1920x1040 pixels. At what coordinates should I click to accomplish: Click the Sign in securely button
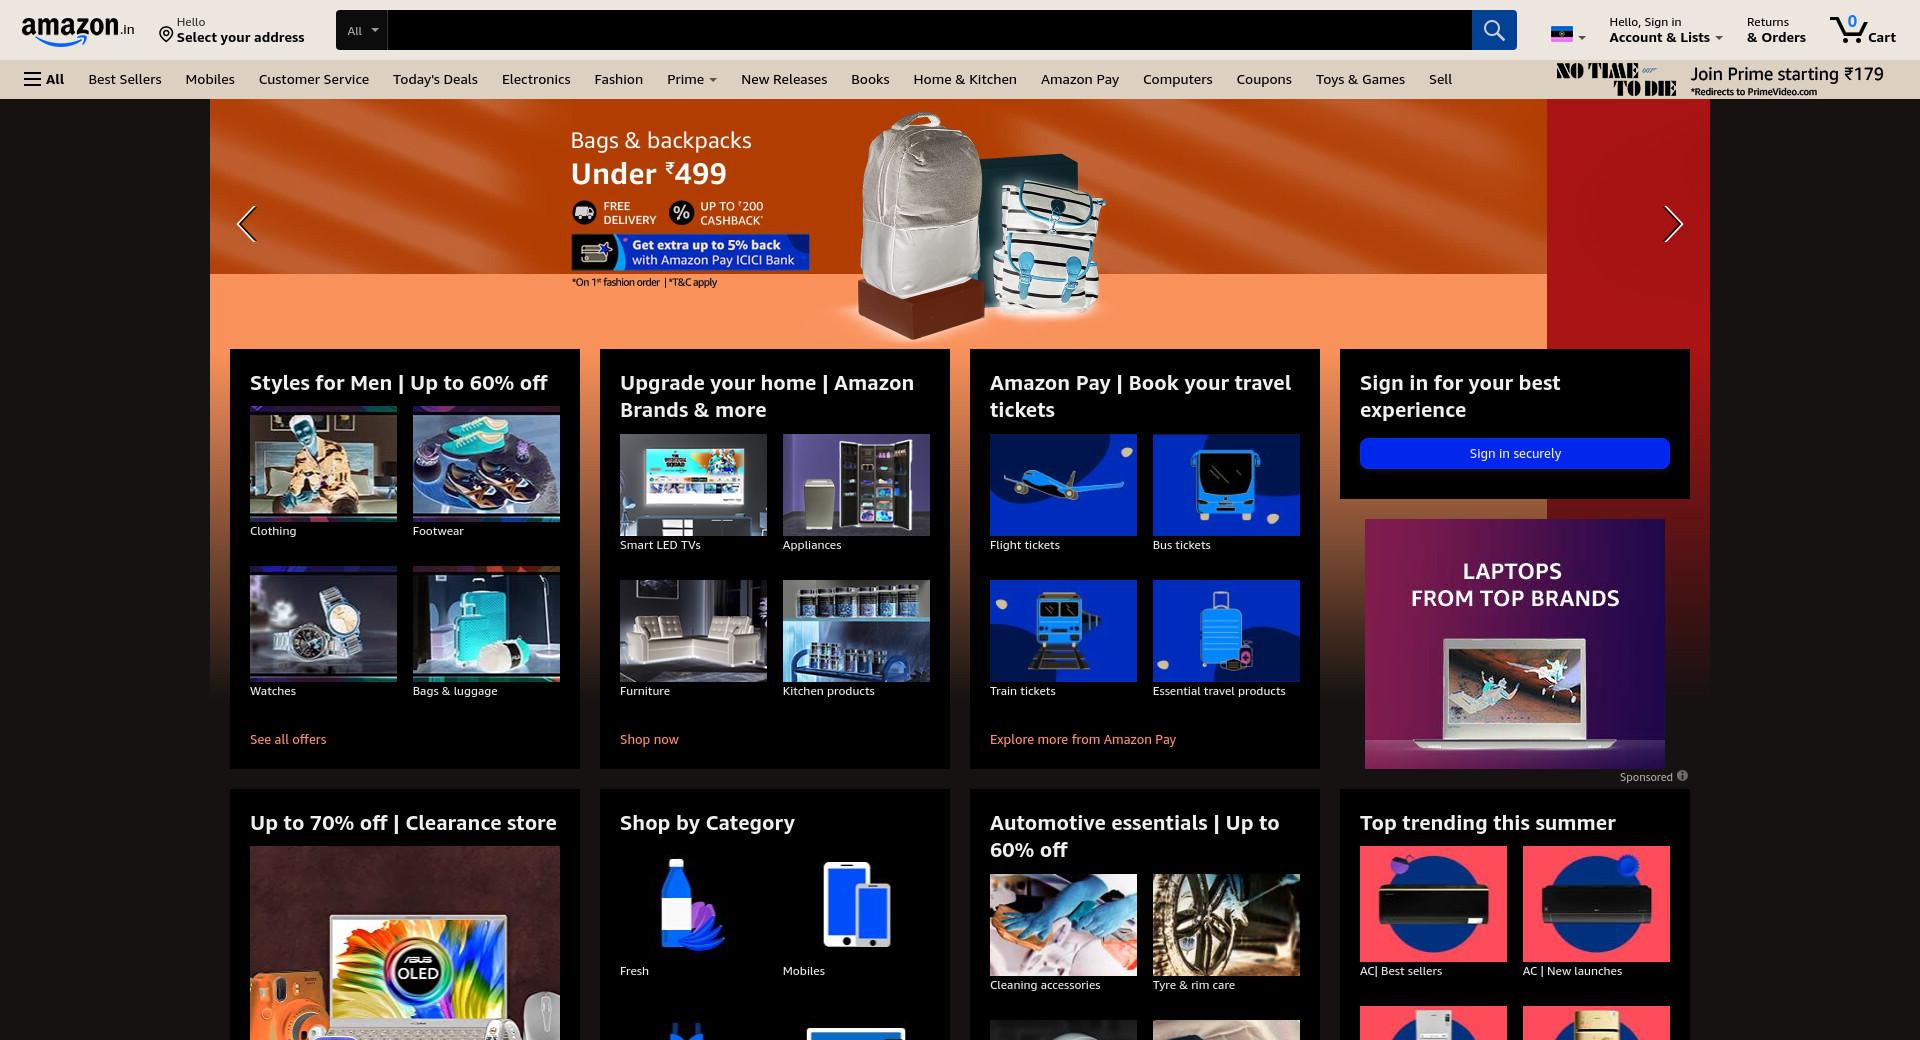(x=1515, y=453)
